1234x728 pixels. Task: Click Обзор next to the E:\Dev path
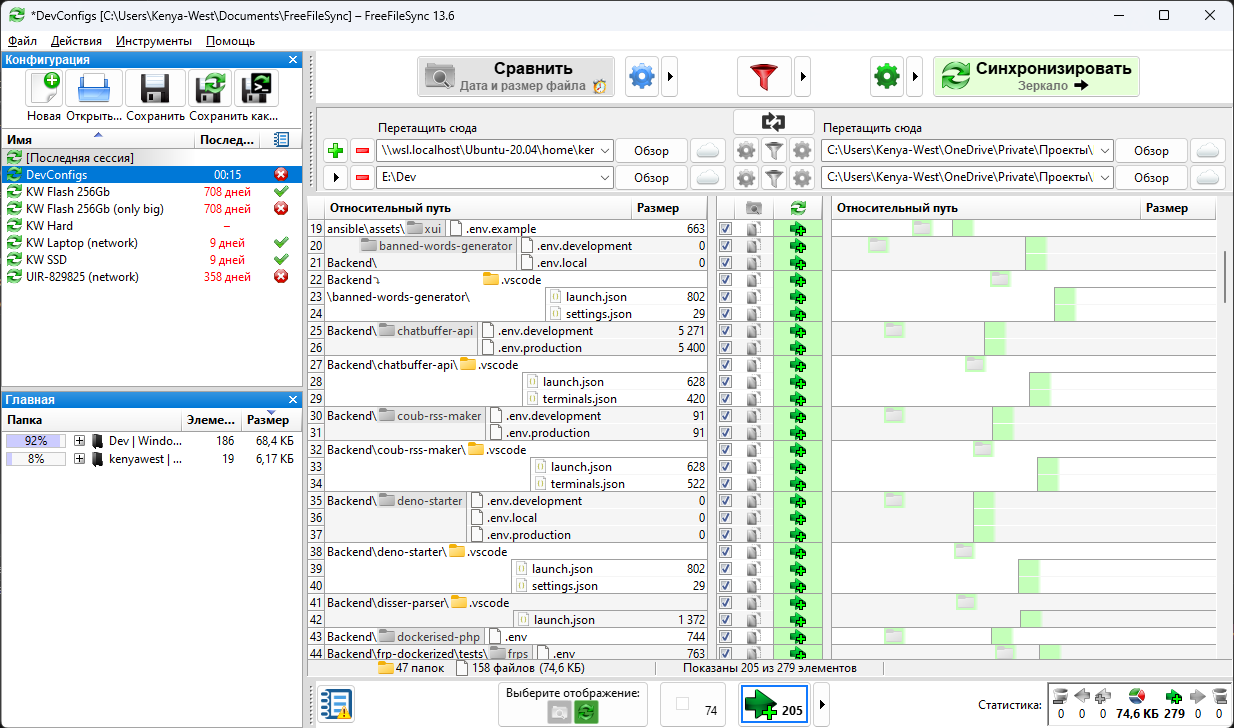pos(651,178)
